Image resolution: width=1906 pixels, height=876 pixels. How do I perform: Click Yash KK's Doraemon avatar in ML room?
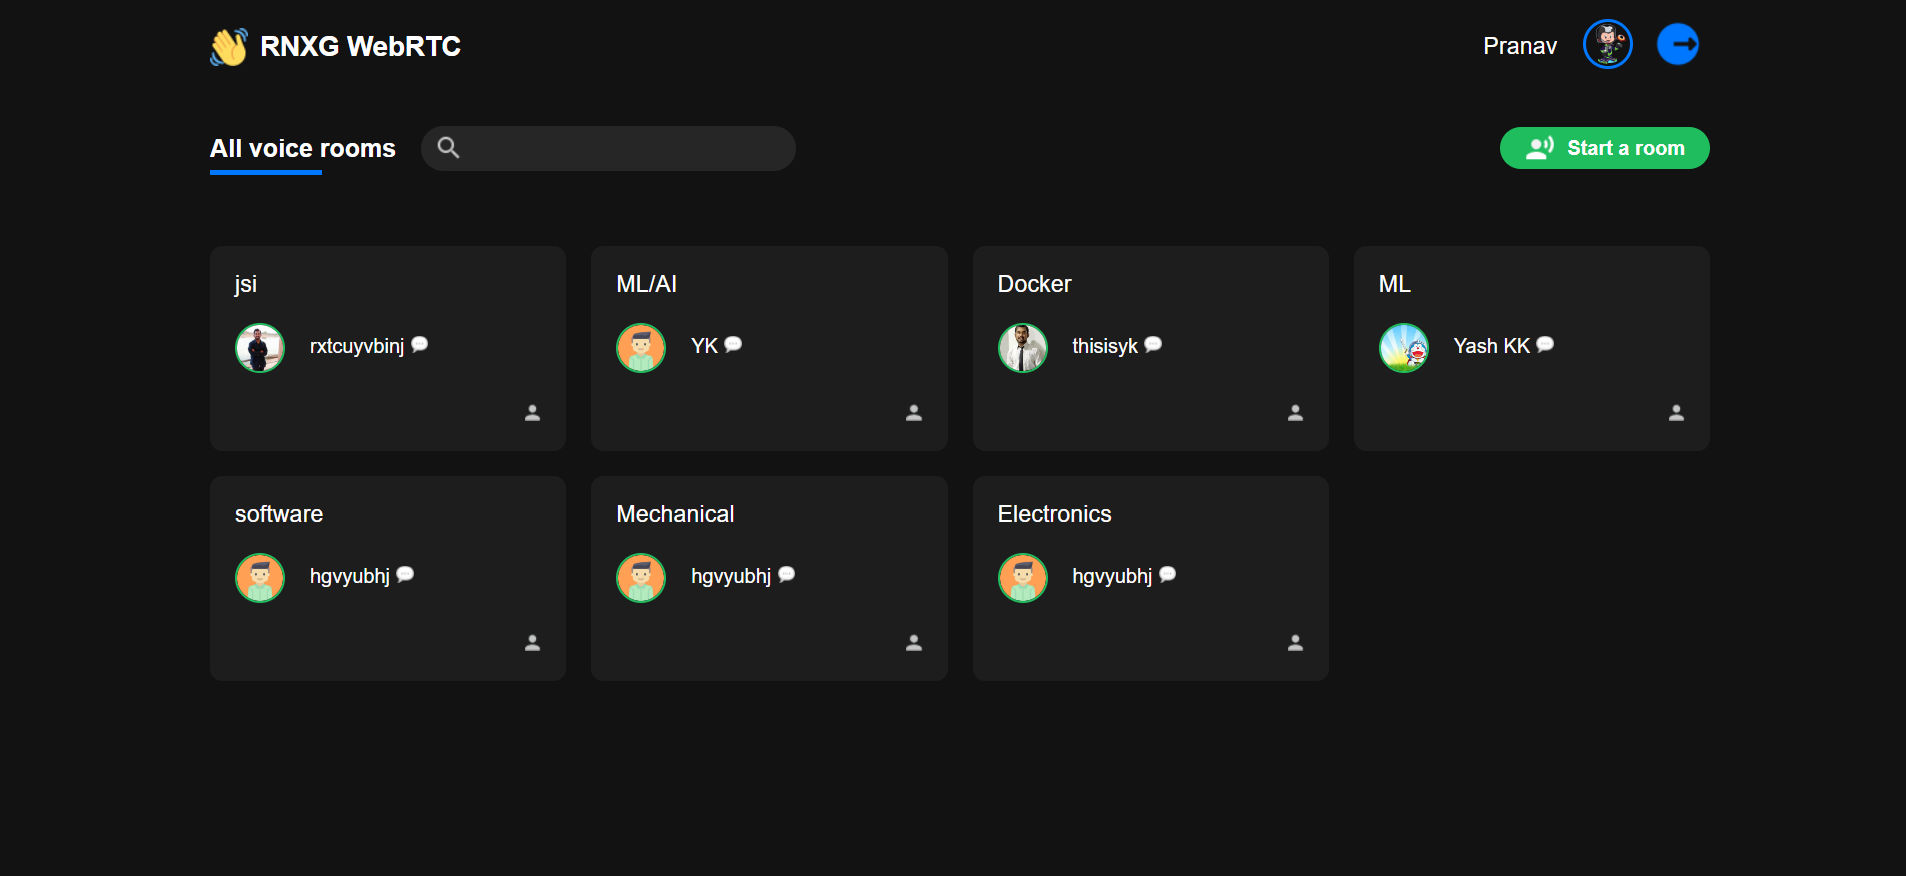1403,347
